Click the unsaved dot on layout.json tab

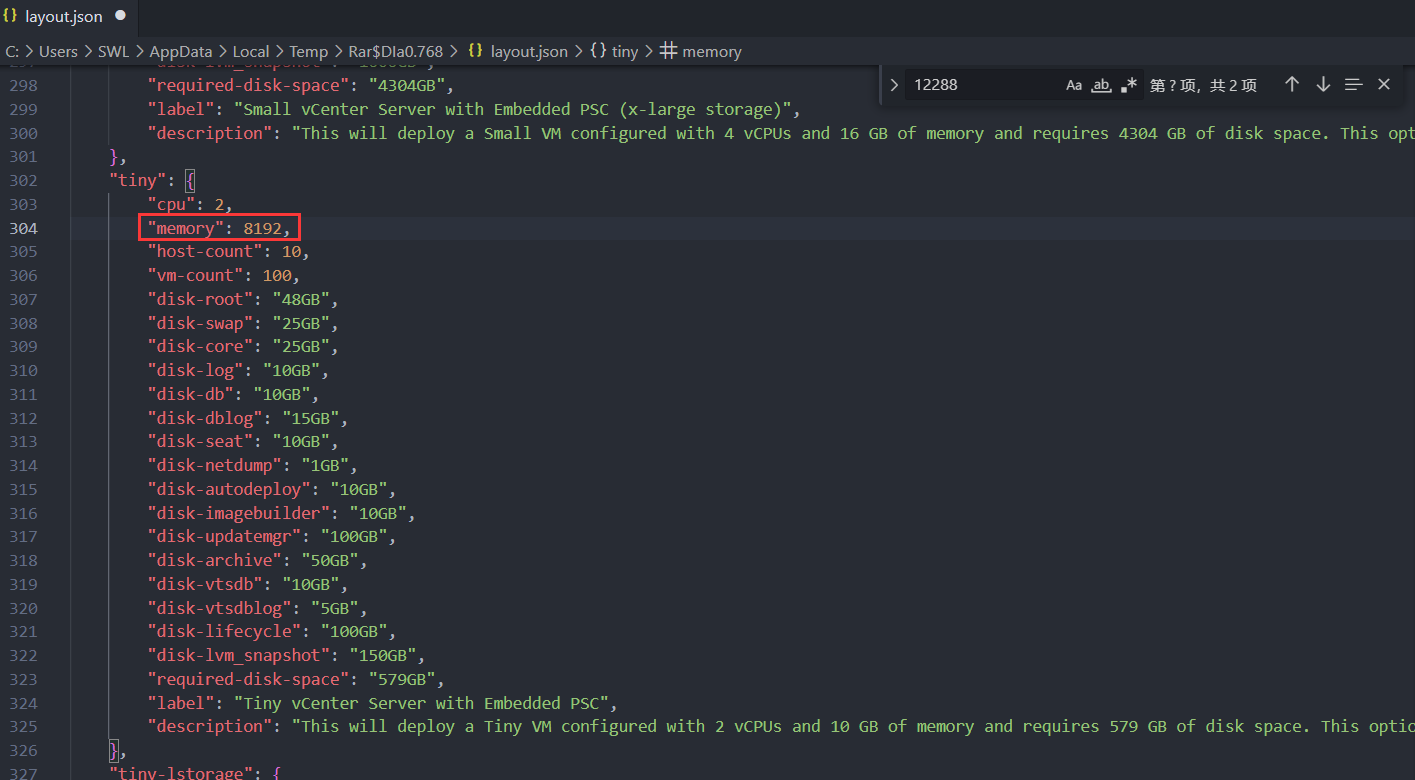121,16
